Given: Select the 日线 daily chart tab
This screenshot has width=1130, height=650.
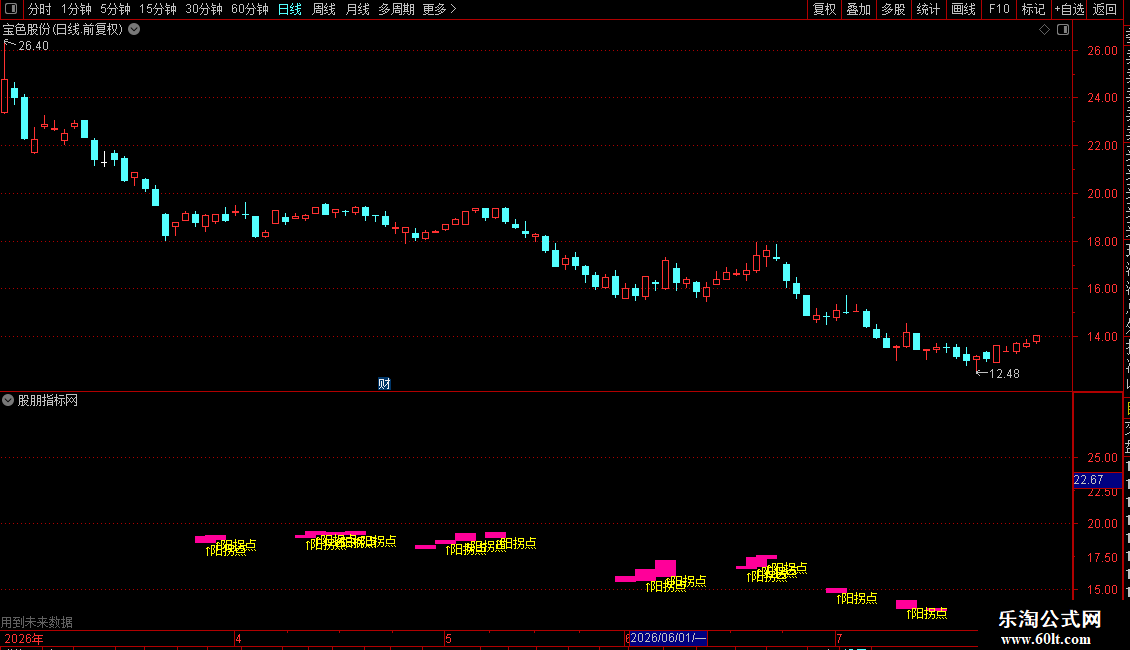Looking at the screenshot, I should (290, 9).
